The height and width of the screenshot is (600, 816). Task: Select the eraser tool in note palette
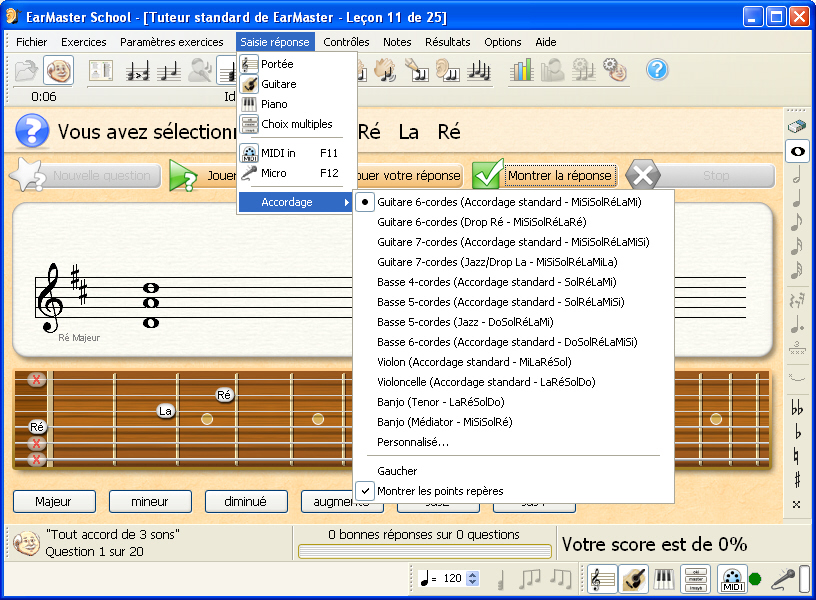click(797, 126)
